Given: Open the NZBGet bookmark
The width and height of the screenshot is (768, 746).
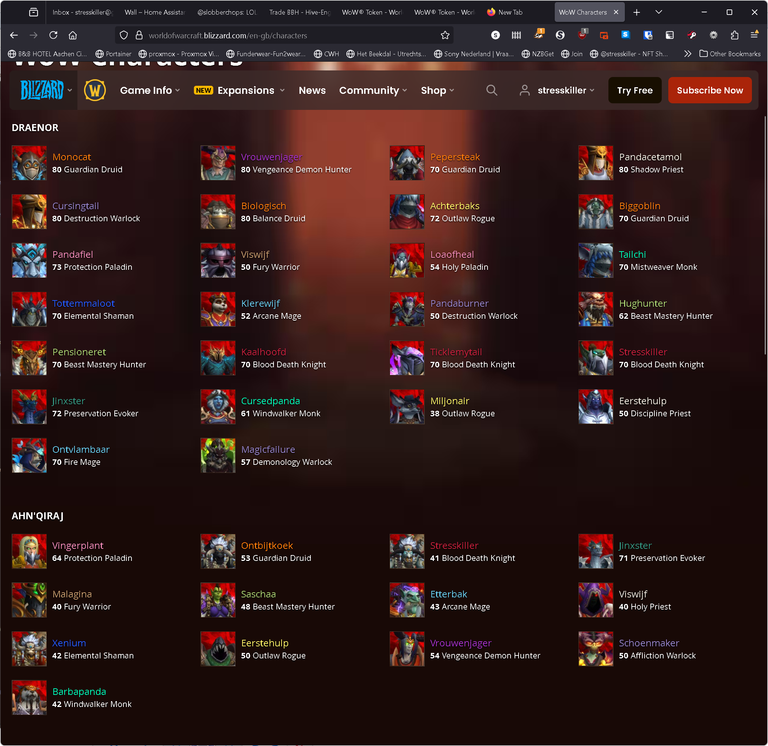Looking at the screenshot, I should pyautogui.click(x=538, y=54).
